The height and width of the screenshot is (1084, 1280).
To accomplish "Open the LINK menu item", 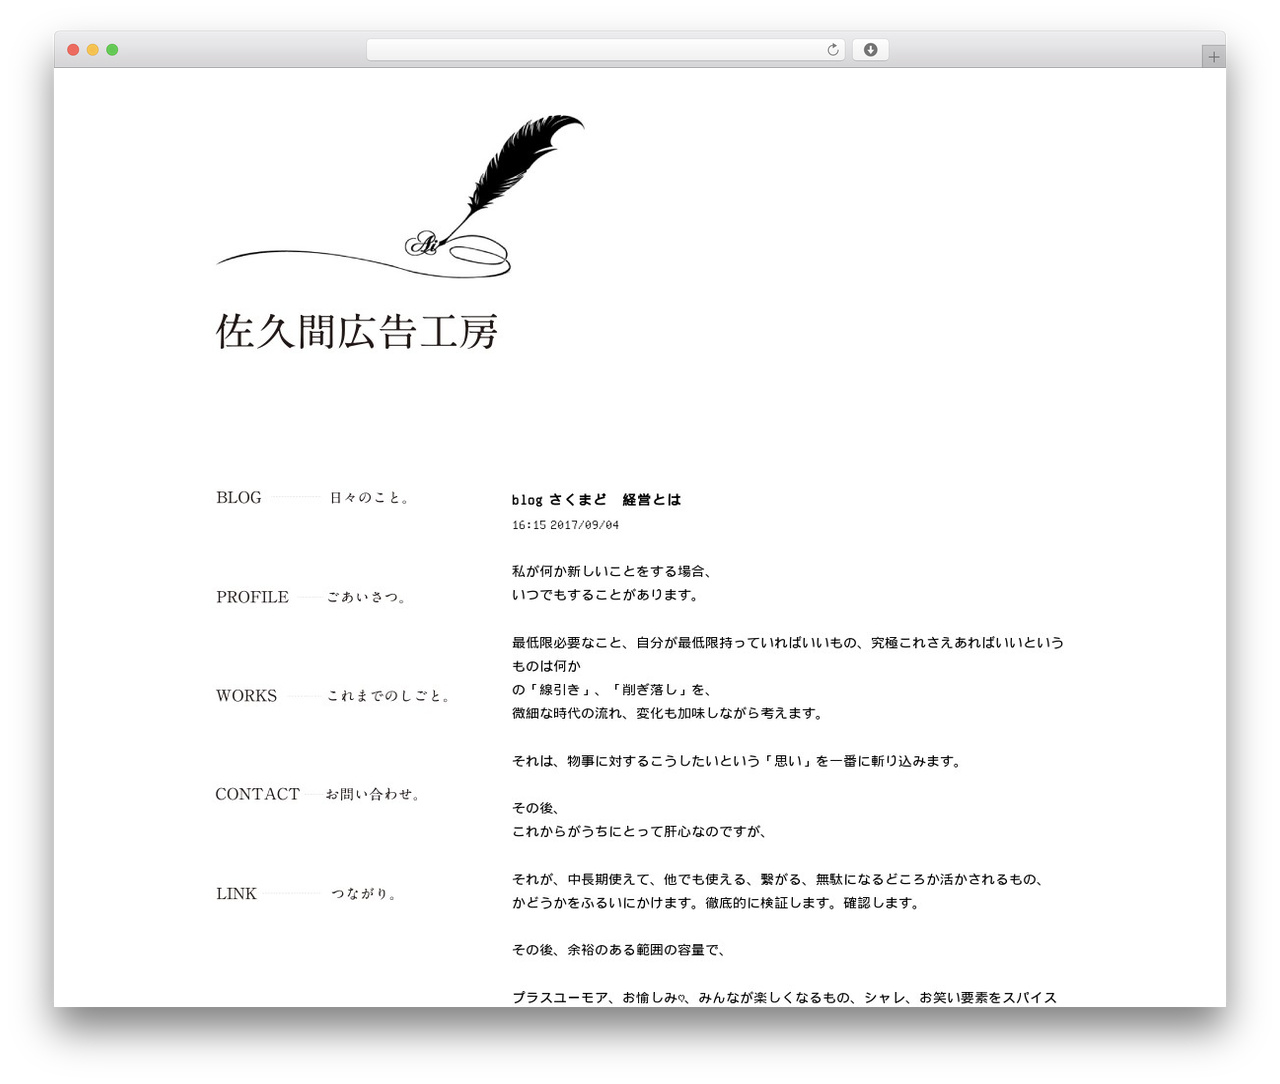I will (306, 894).
